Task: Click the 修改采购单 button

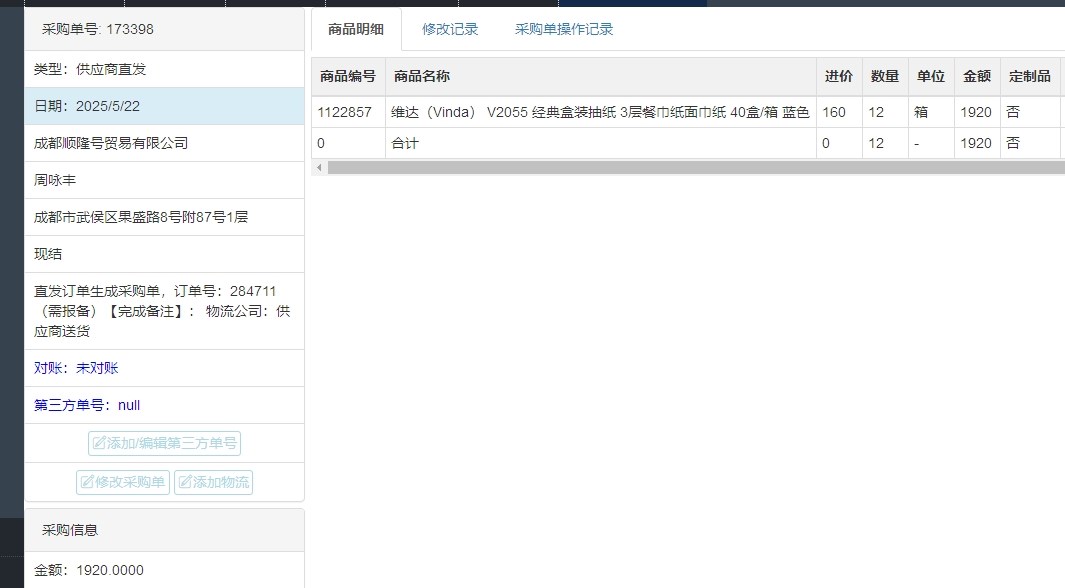Action: 123,482
